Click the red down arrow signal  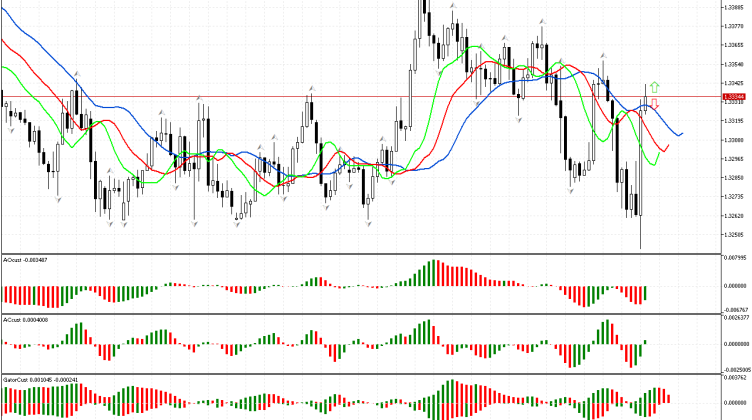(x=654, y=104)
